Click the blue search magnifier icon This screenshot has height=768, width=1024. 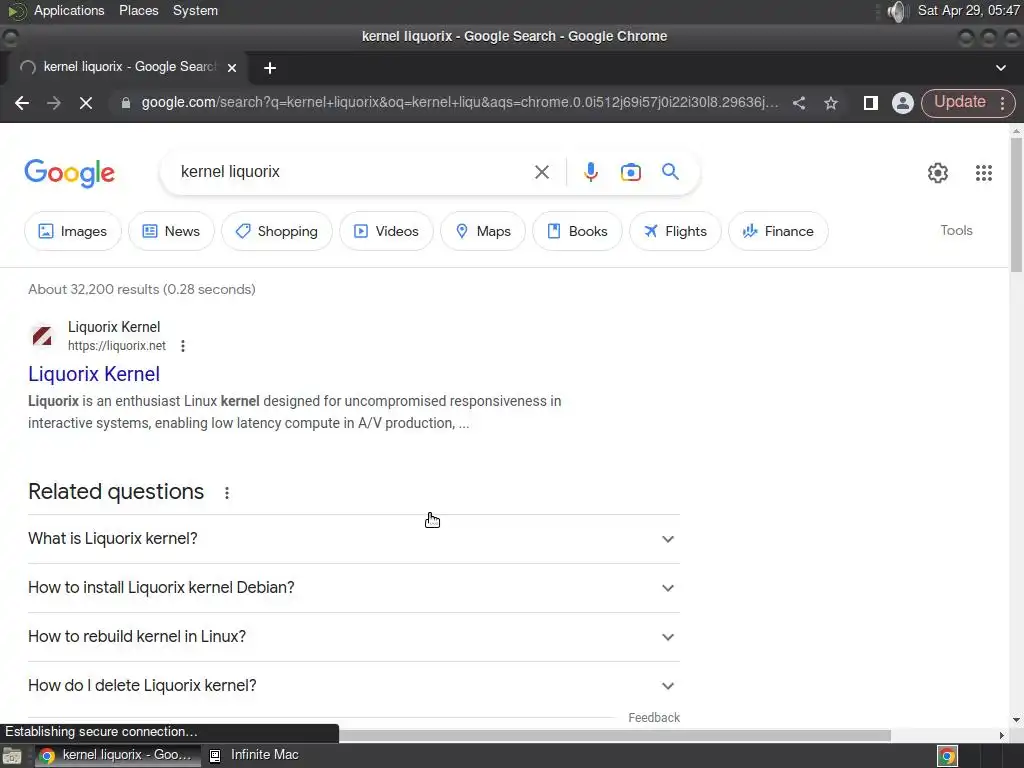click(670, 172)
